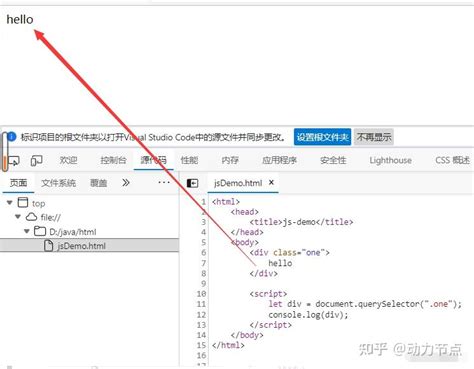The width and height of the screenshot is (474, 369).
Task: Click the 不再显示 button
Action: 374,137
